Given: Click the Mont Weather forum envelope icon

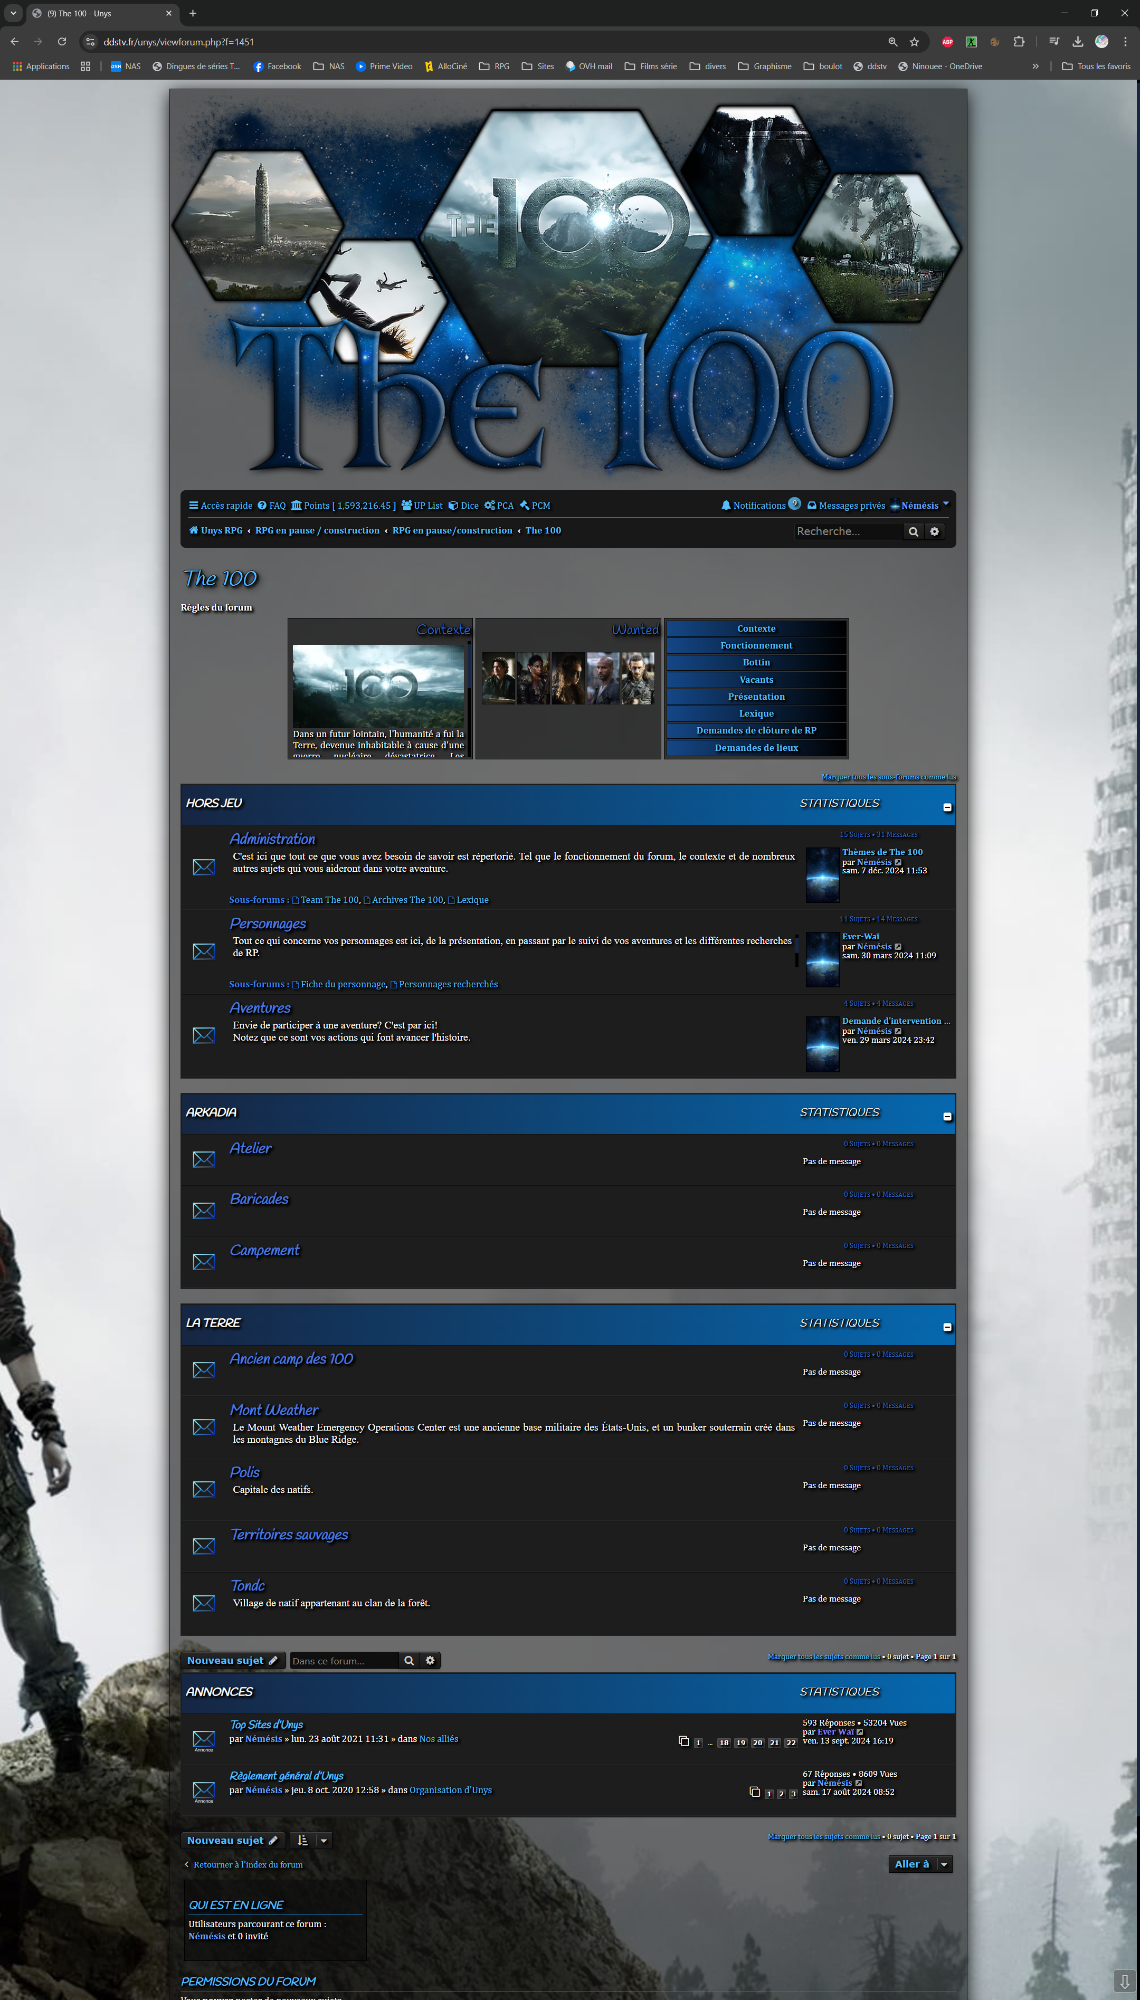Looking at the screenshot, I should (x=204, y=1427).
